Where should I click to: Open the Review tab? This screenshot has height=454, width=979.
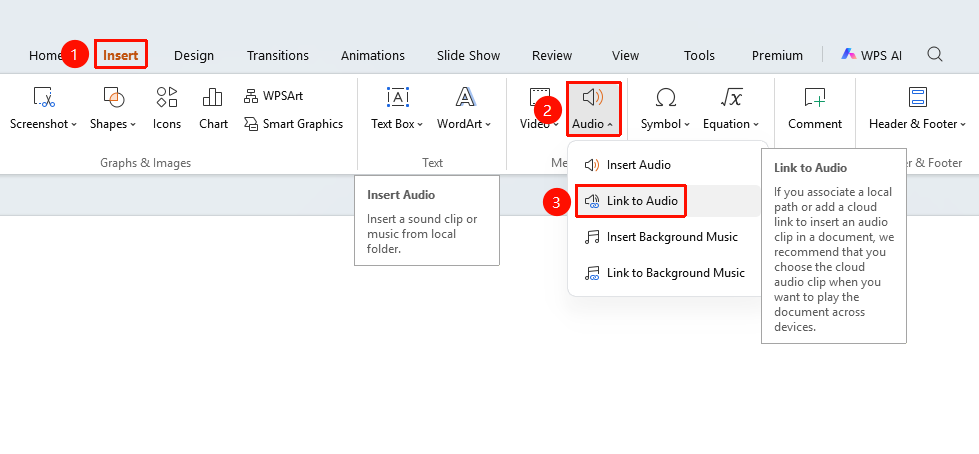(552, 56)
